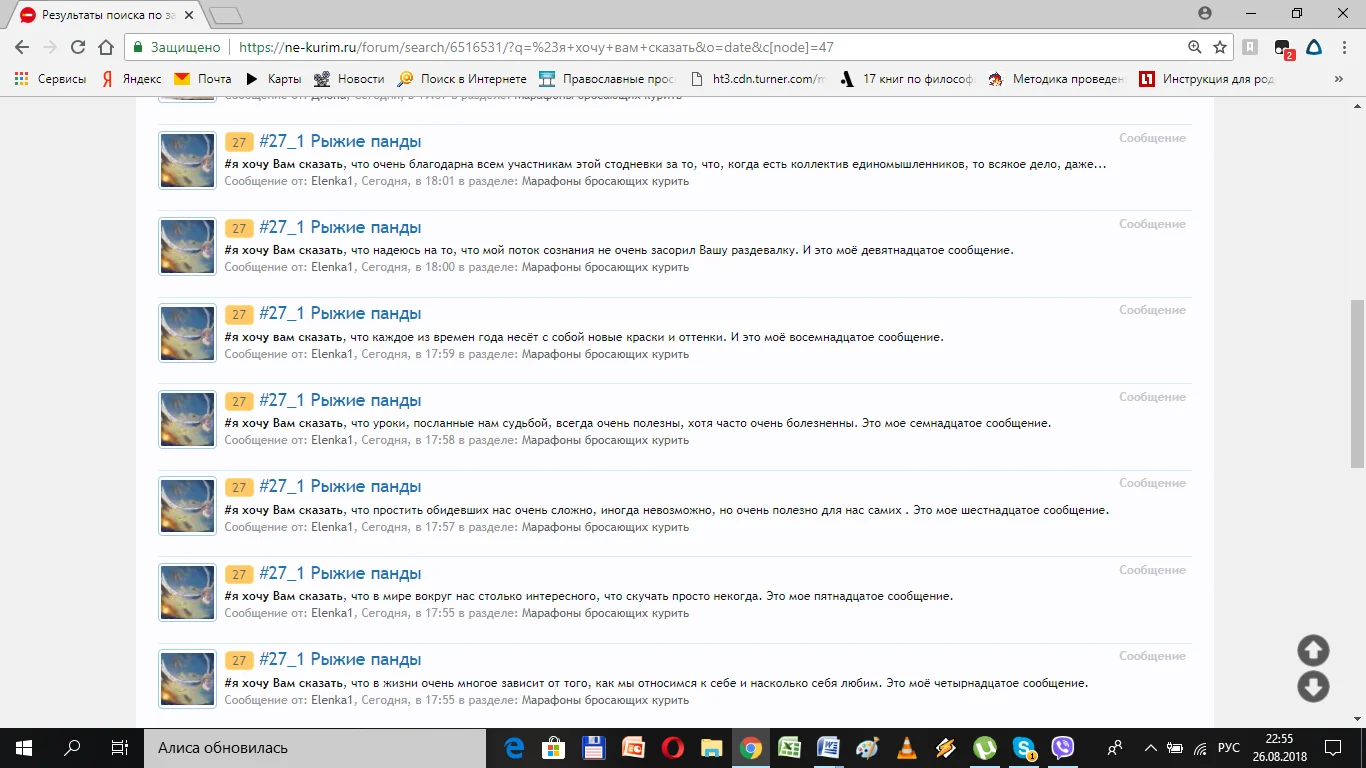
Task: Open the 17 книг по философии bookmark
Action: pos(906,78)
